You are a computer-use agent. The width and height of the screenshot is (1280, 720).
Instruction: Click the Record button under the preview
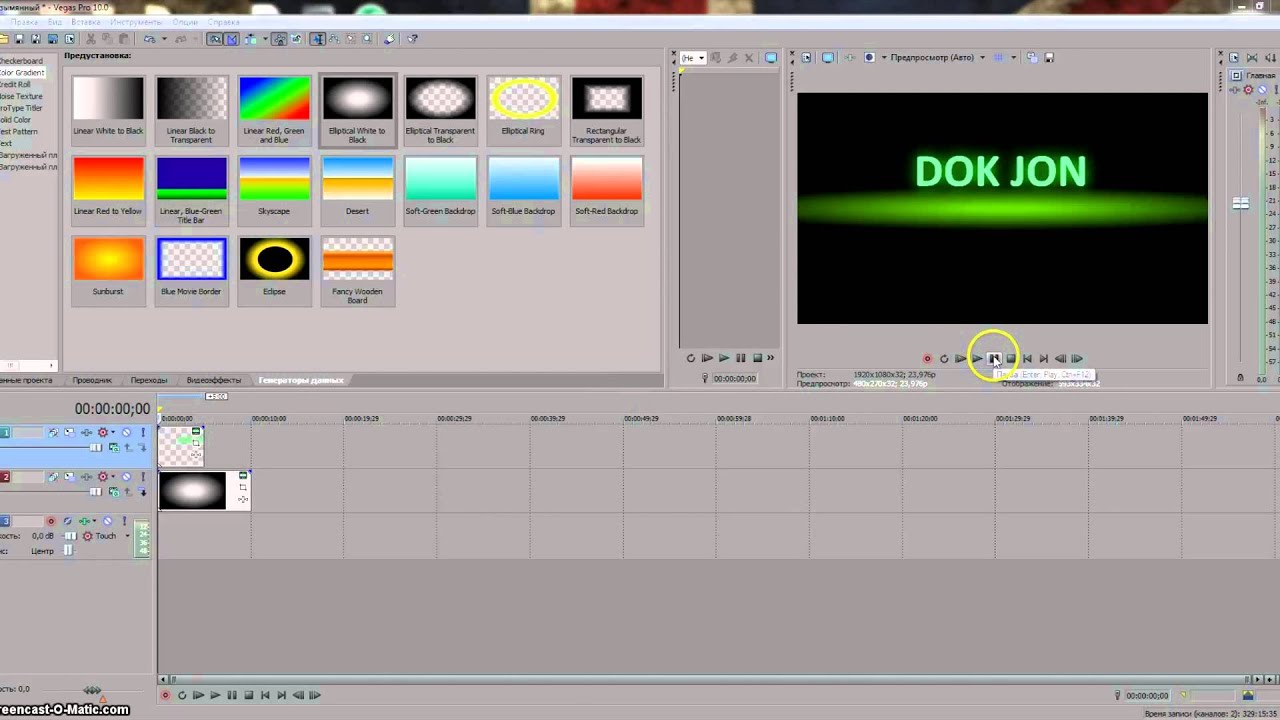coord(927,358)
